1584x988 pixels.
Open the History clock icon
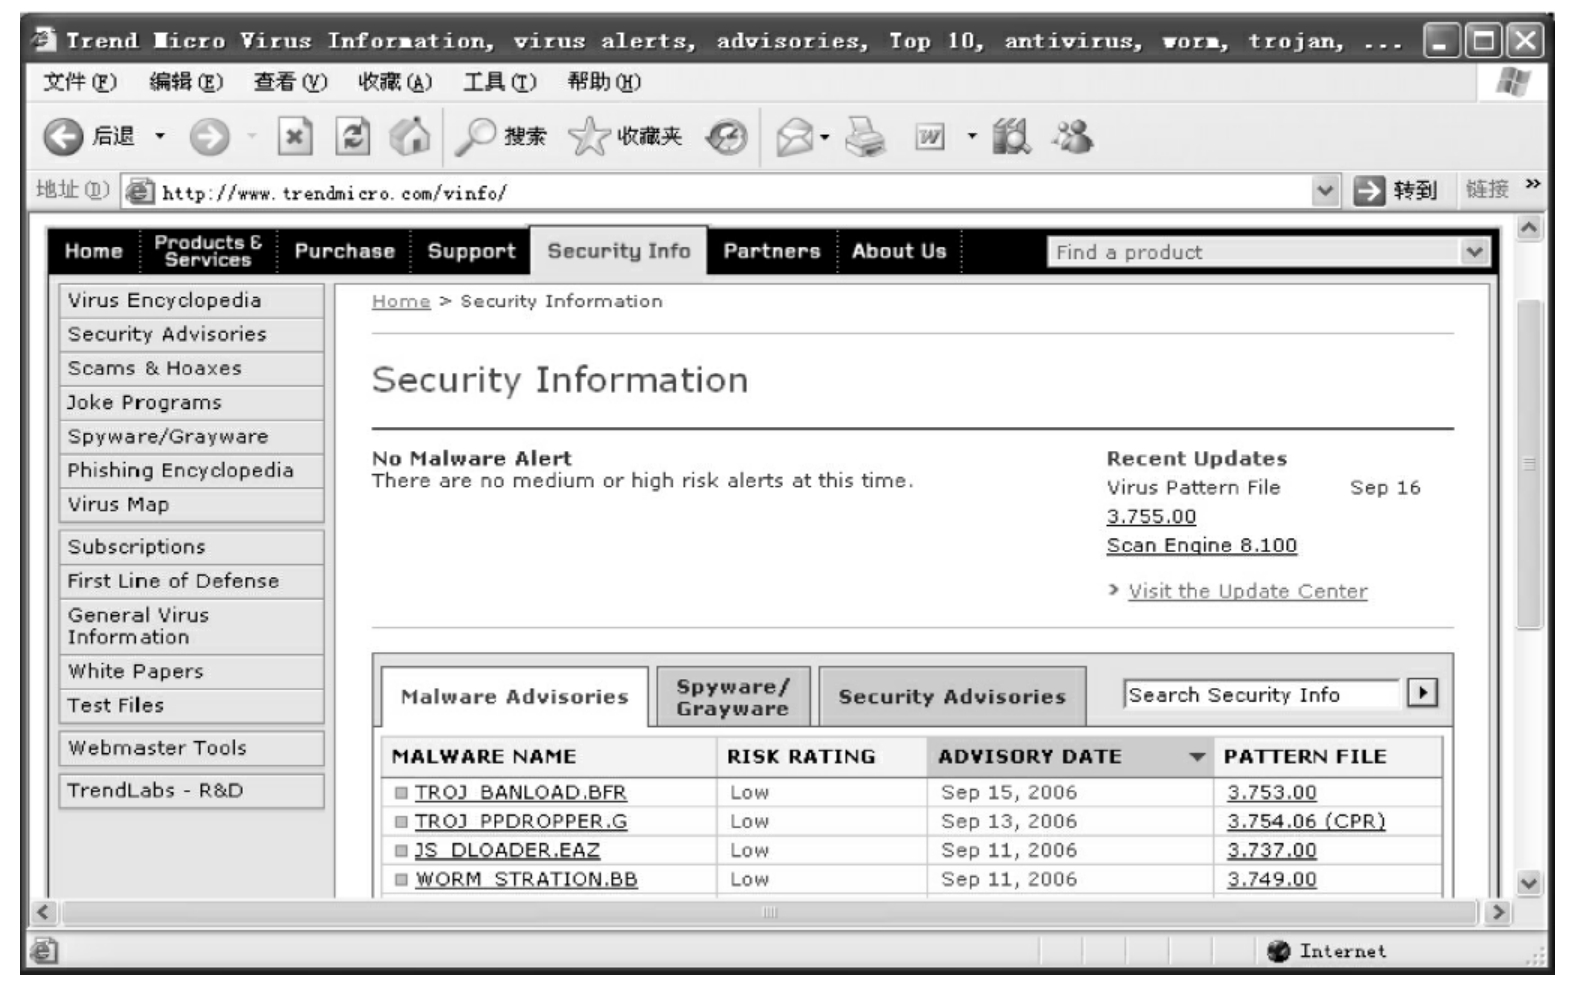tap(726, 137)
